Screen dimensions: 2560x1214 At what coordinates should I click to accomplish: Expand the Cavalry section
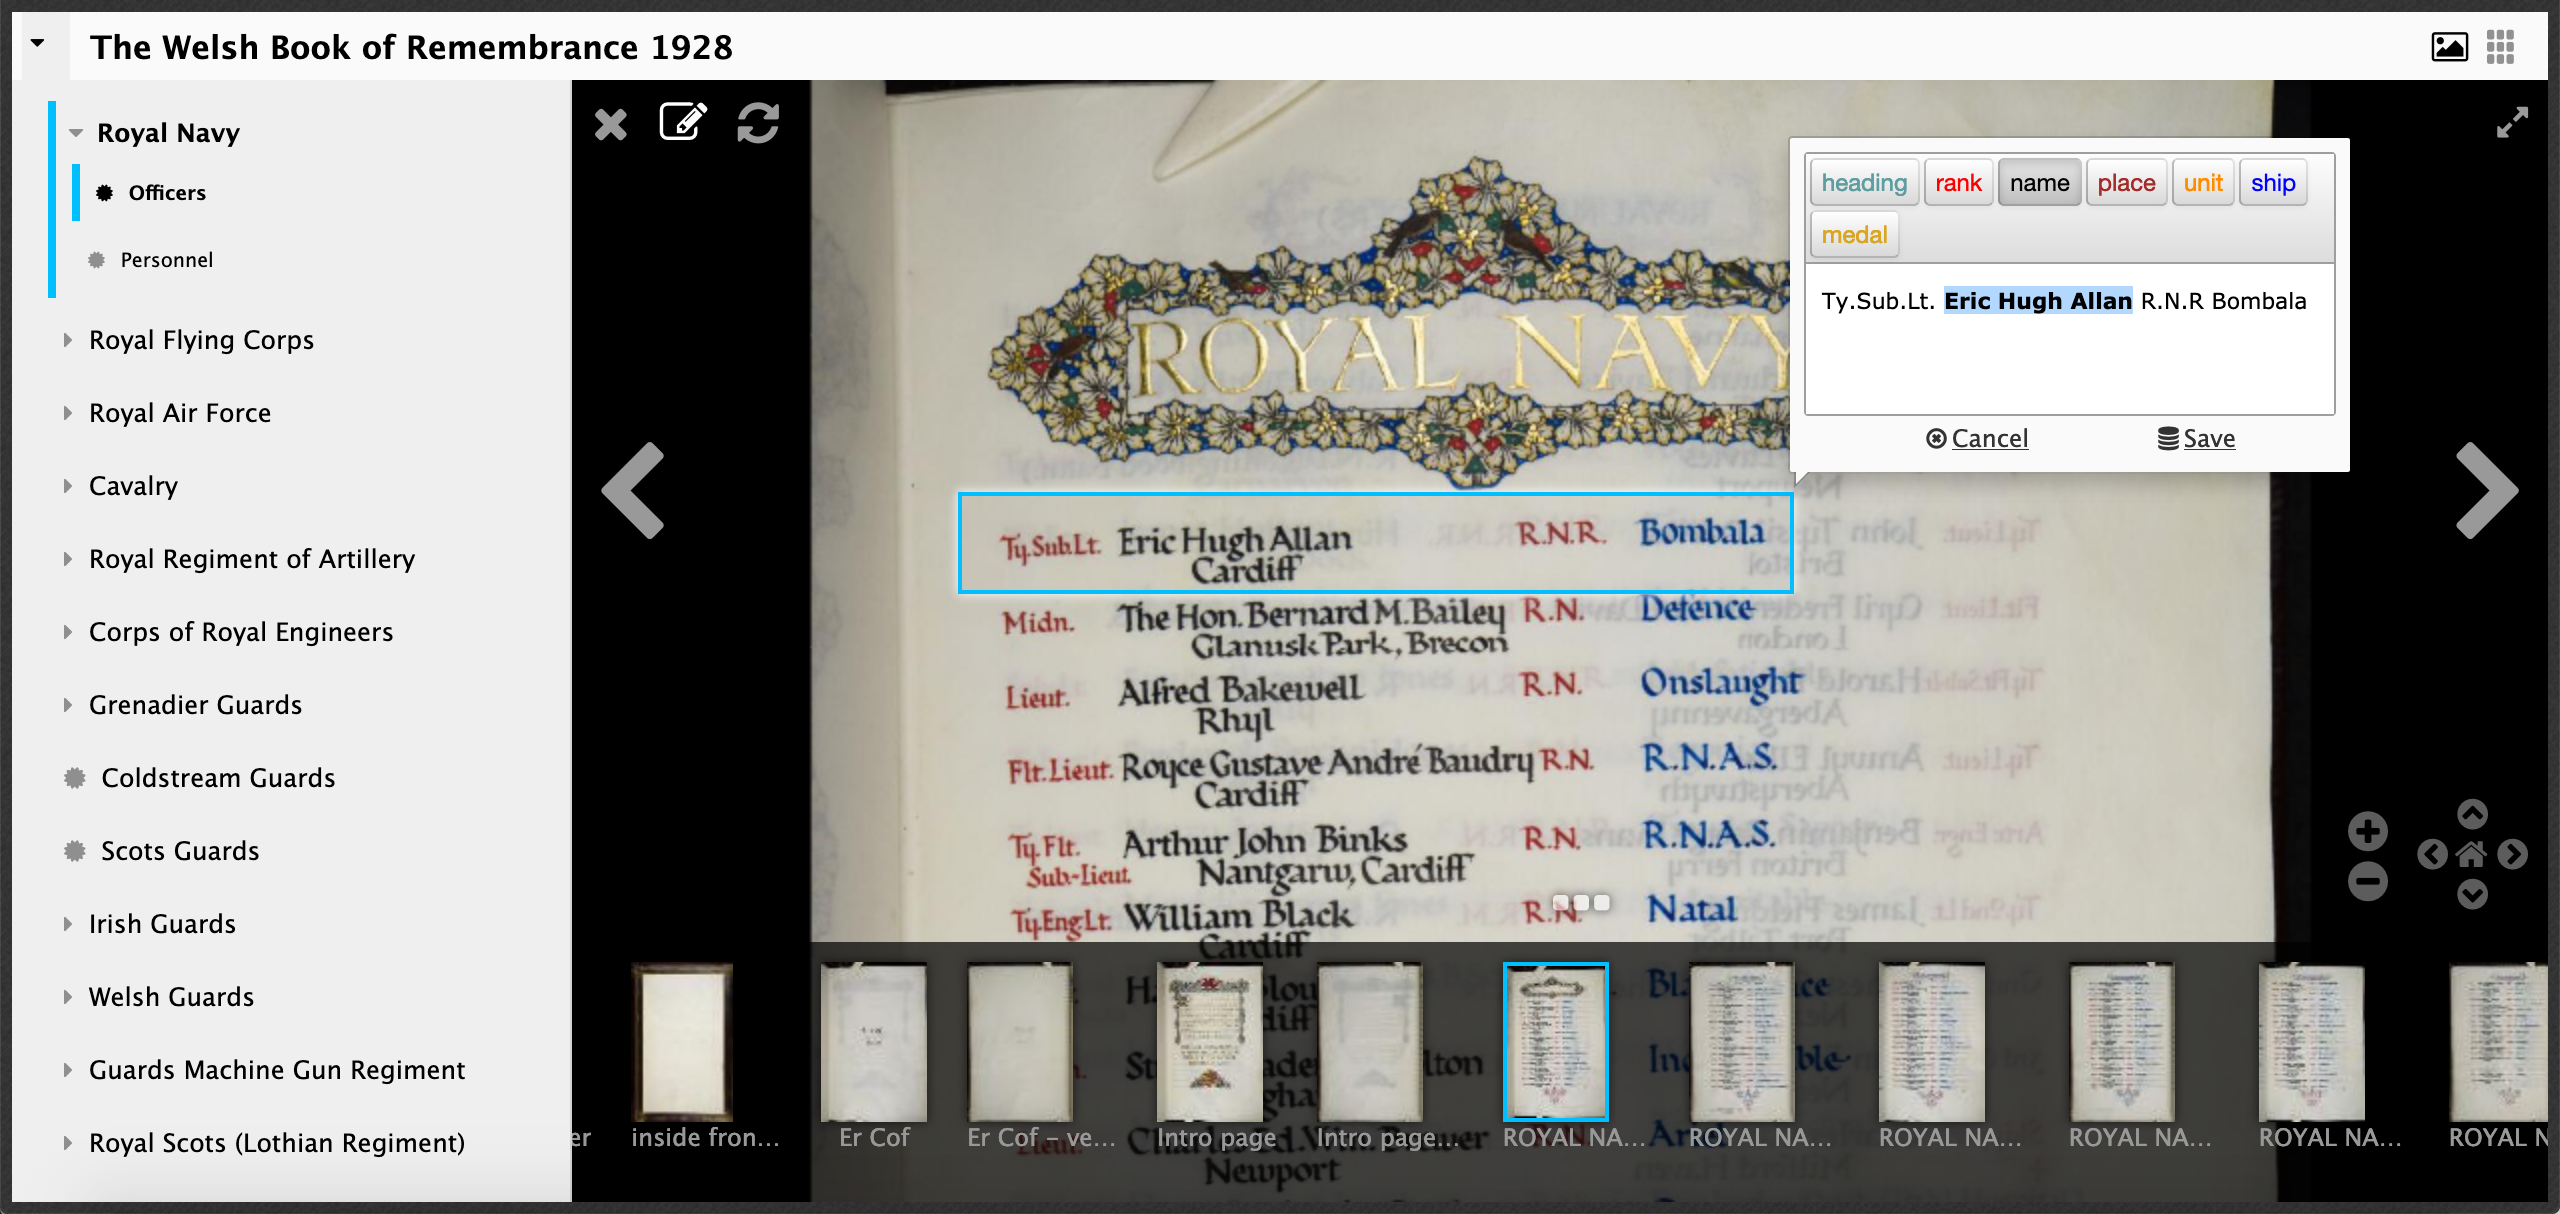pyautogui.click(x=68, y=486)
